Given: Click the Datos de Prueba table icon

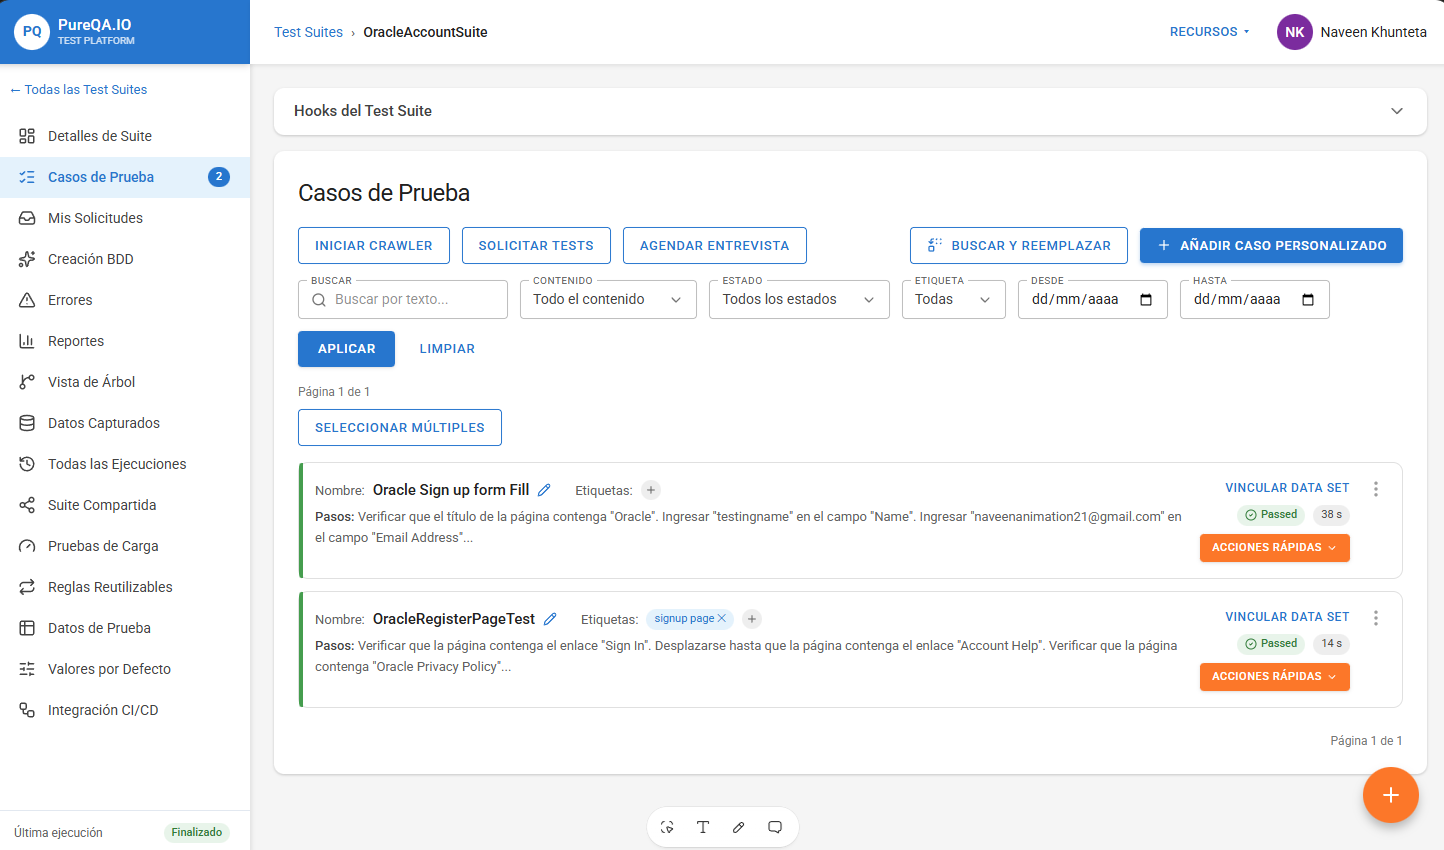Looking at the screenshot, I should pos(27,628).
